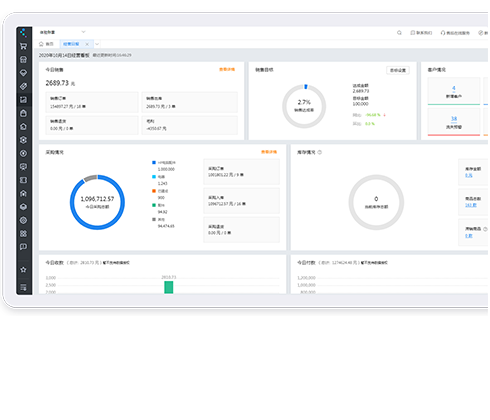The width and height of the screenshot is (490, 420).
Task: Click gray legend swatch 94,474.65
Action: pyautogui.click(x=154, y=219)
